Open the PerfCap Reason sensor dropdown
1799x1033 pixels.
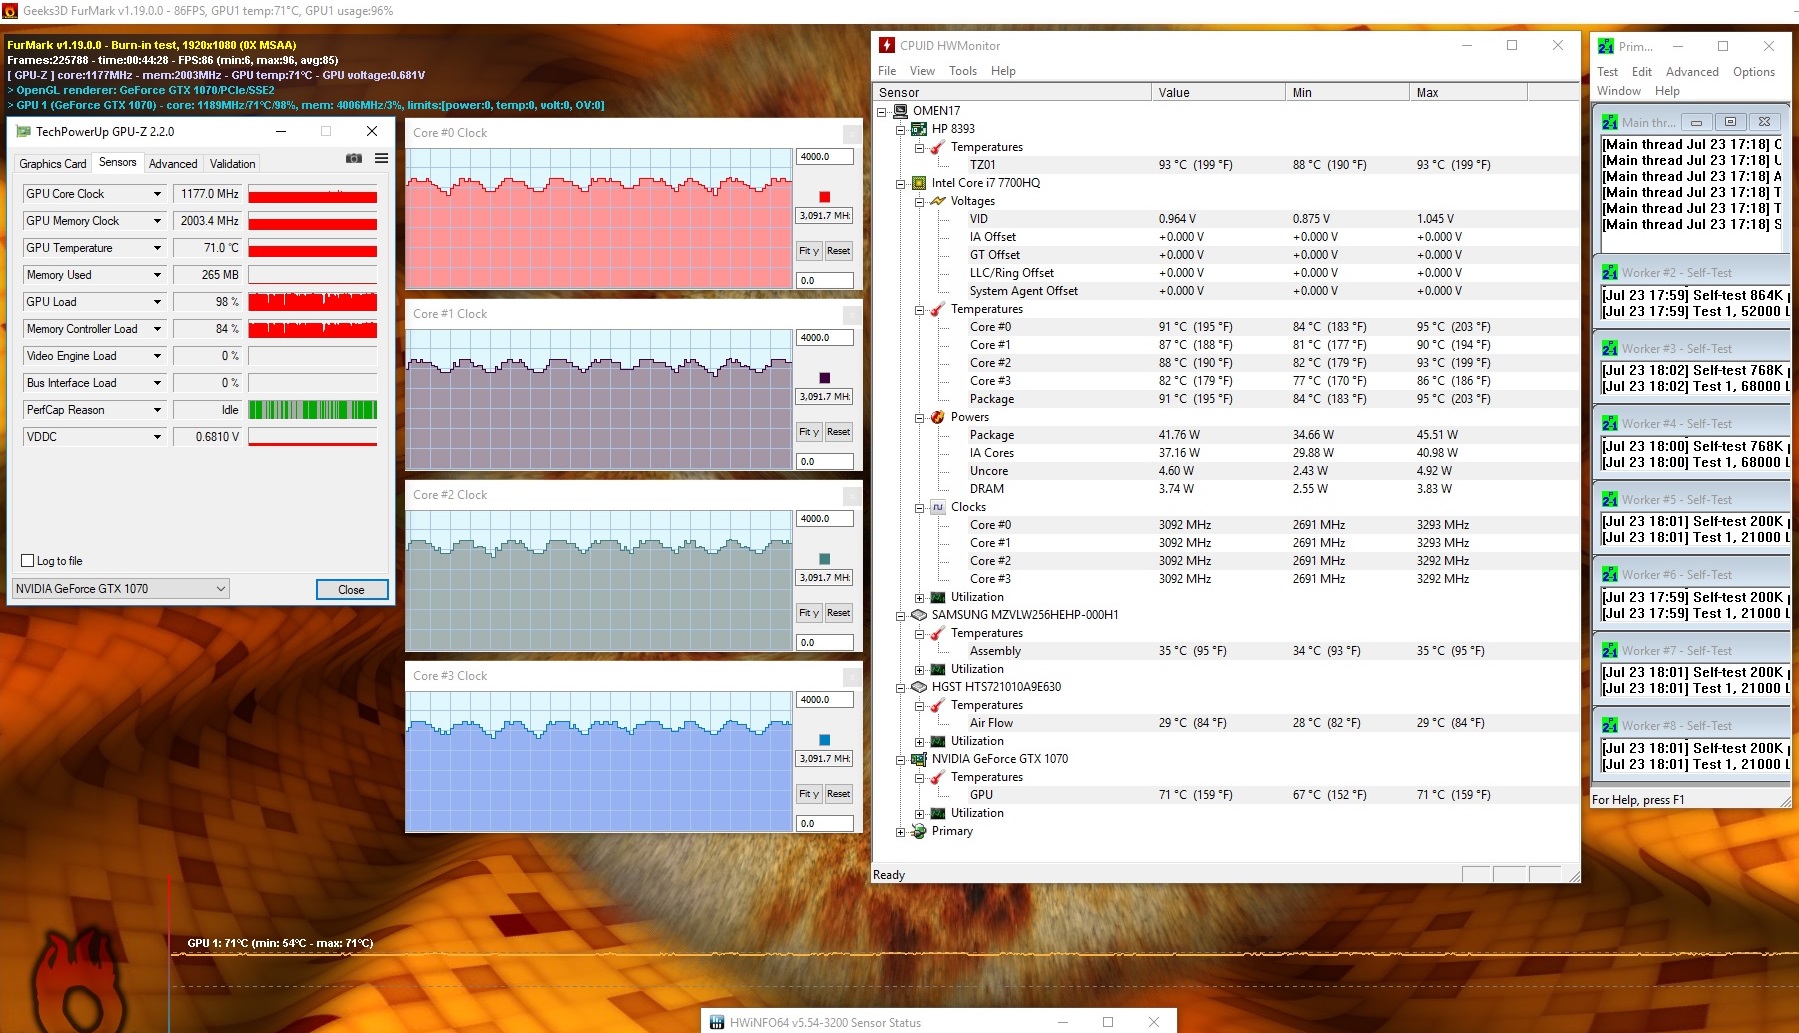pos(157,410)
